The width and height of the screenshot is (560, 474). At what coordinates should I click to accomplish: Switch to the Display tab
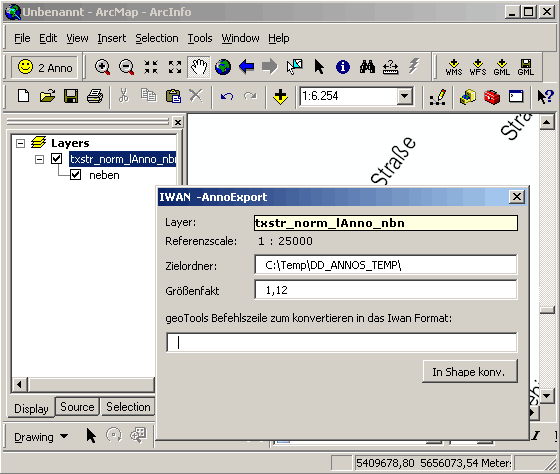31,408
